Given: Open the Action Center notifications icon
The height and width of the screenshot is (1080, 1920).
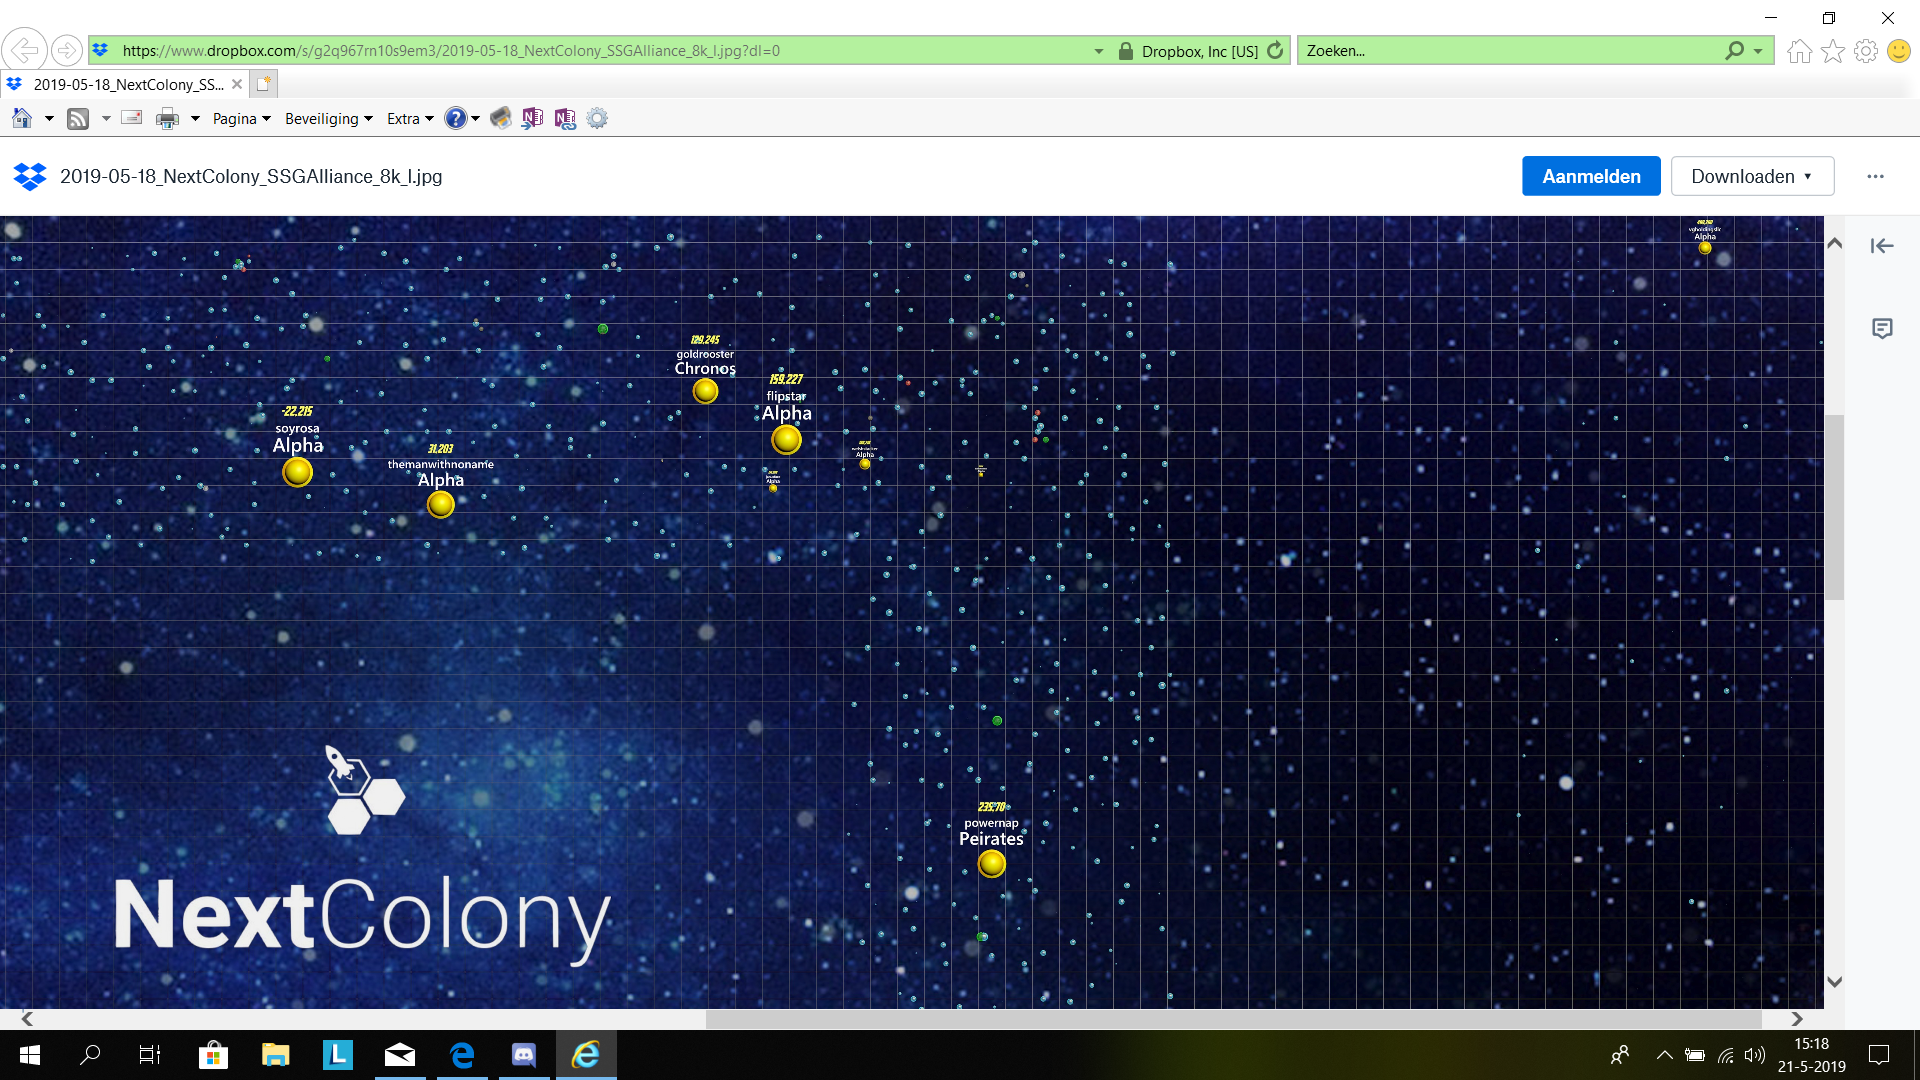Looking at the screenshot, I should tap(1879, 1055).
